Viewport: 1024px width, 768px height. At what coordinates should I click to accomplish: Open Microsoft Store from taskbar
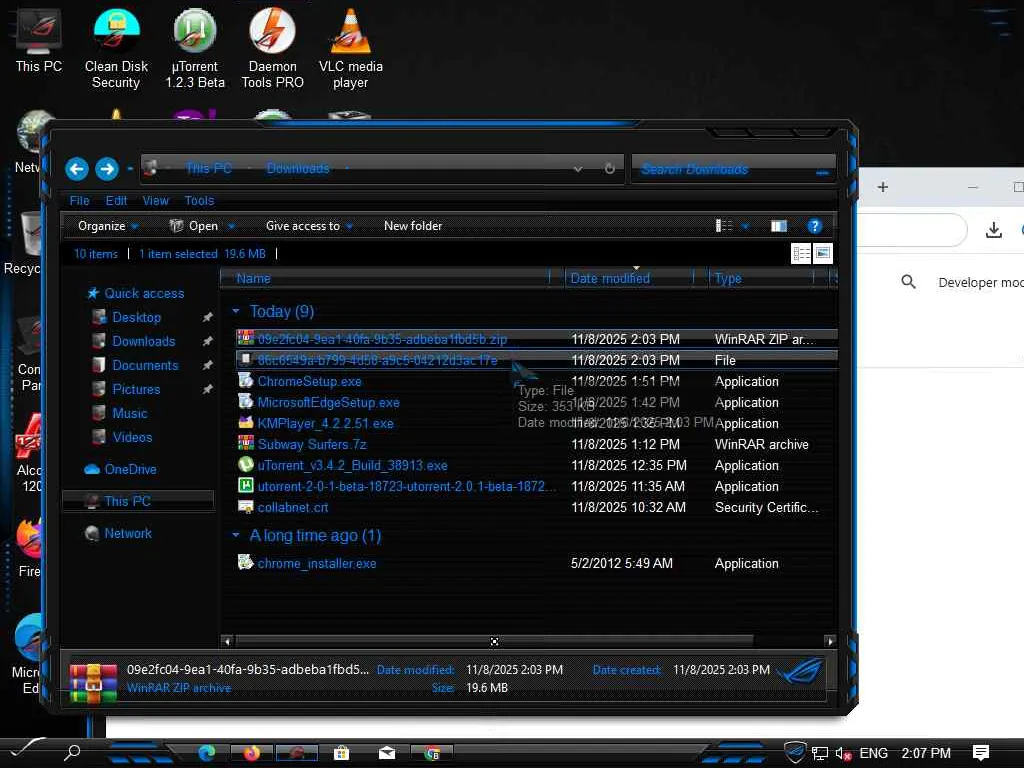point(342,753)
